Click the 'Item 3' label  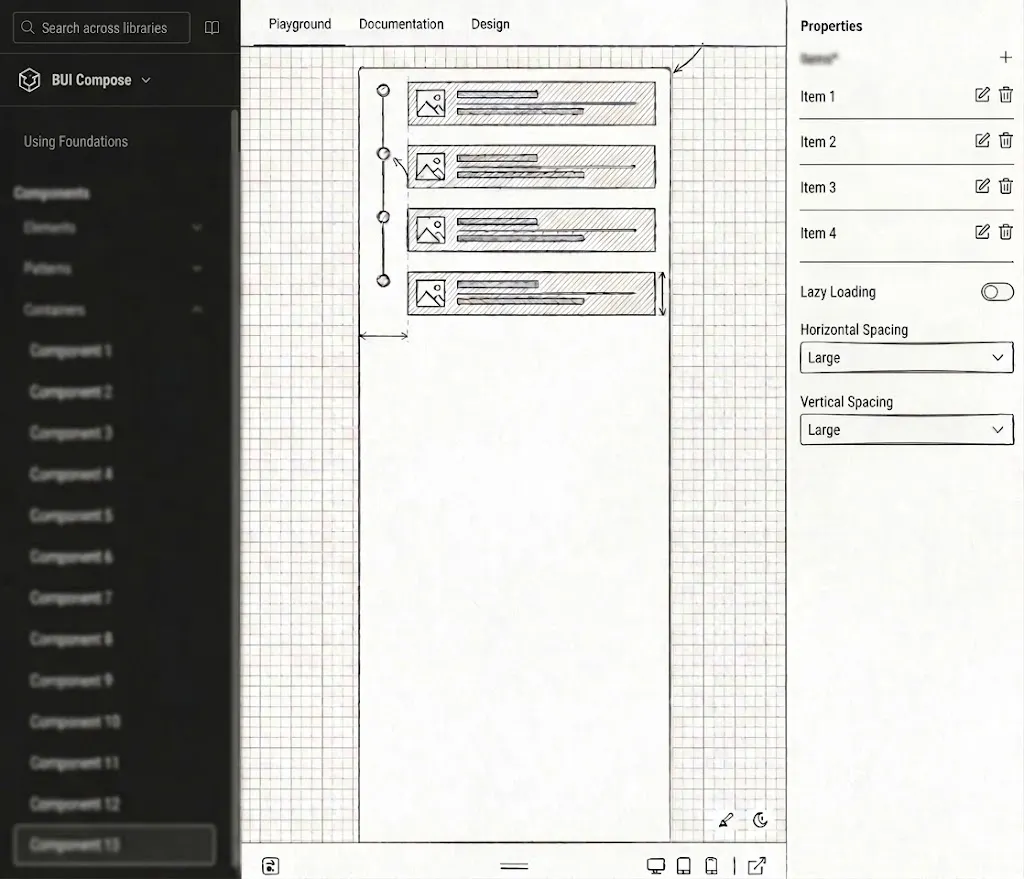[x=818, y=187]
